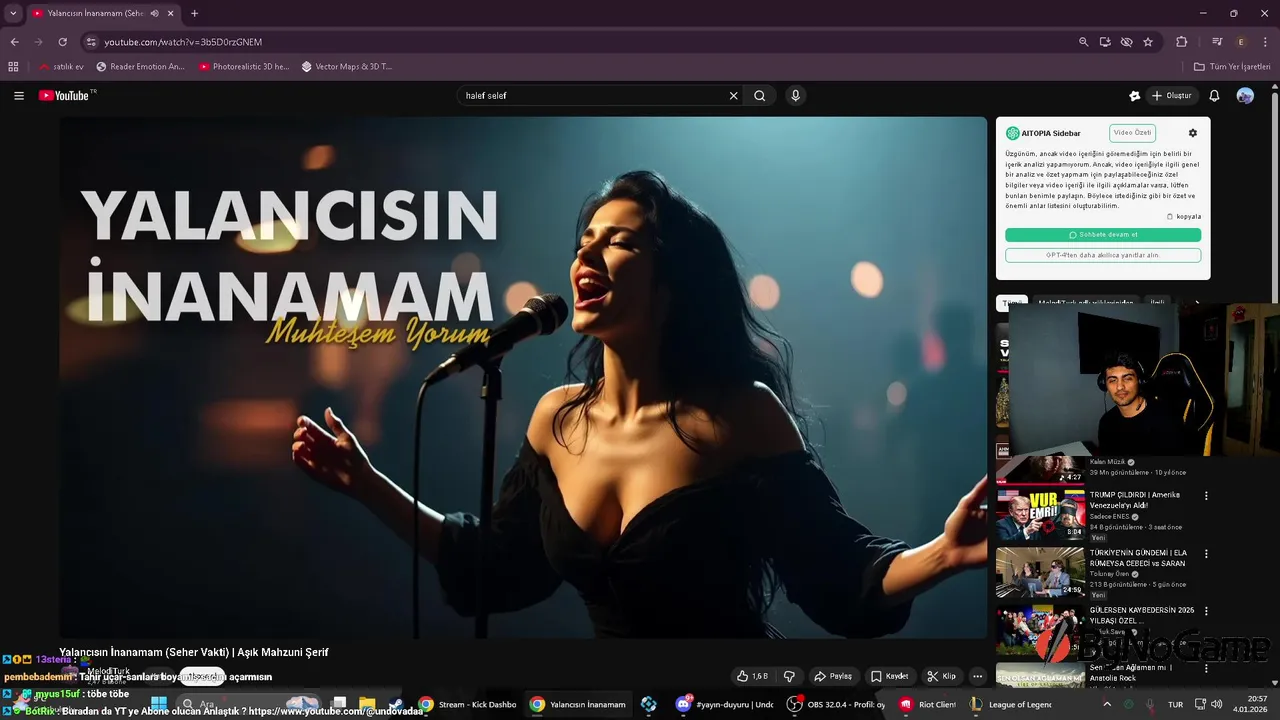
Task: Click Sohbete devam et button
Action: [x=1103, y=235]
